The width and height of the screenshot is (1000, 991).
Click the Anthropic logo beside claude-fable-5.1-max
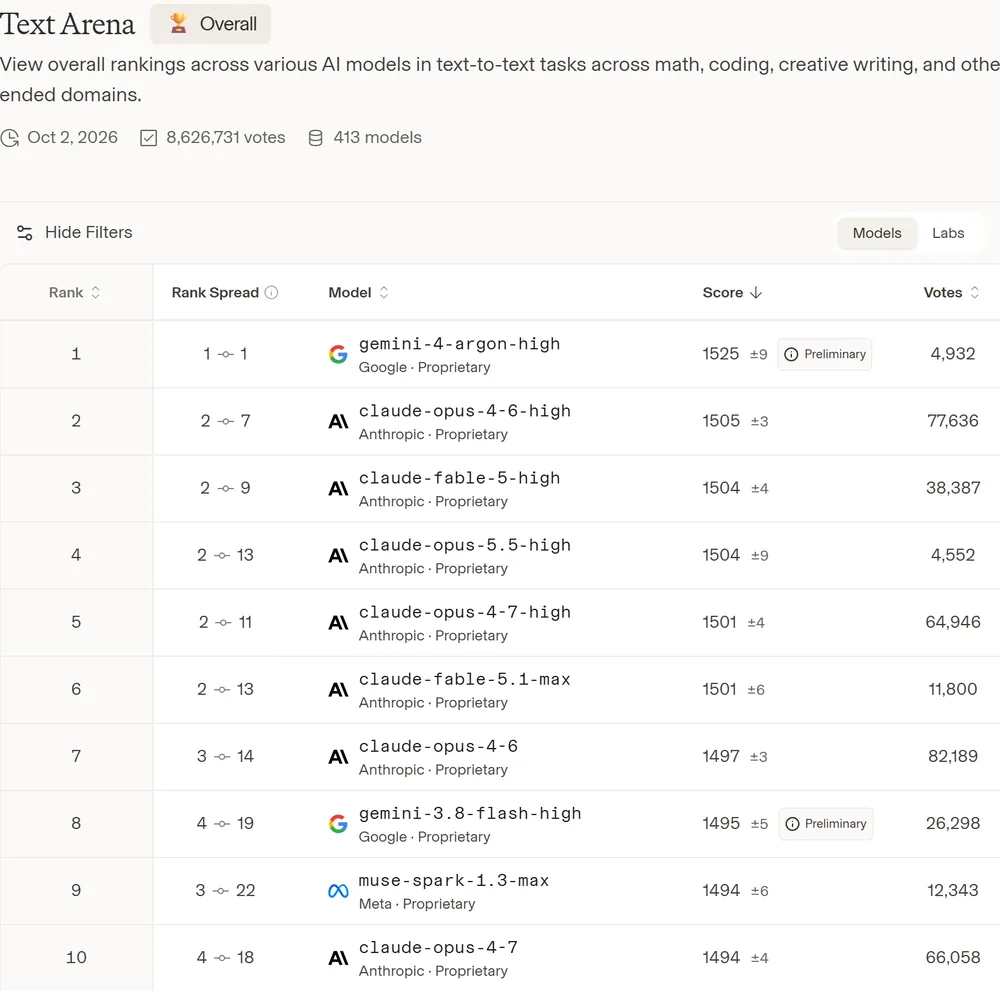(338, 689)
